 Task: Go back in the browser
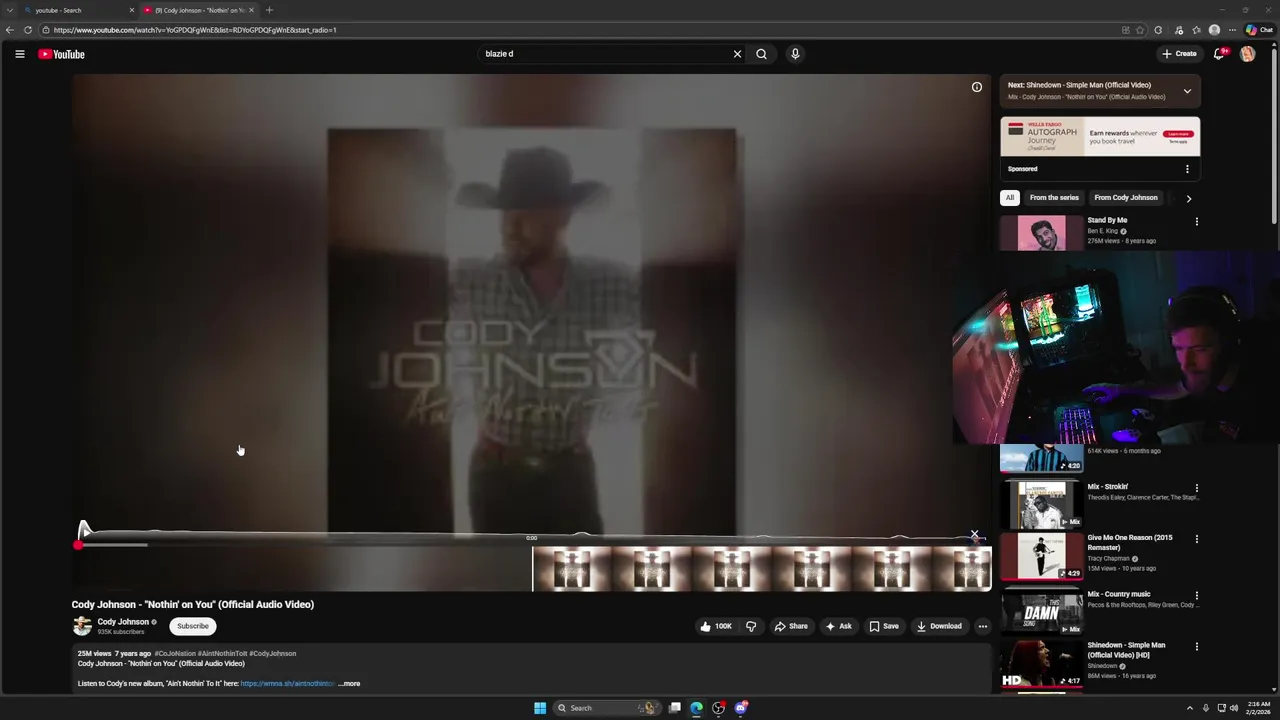coord(10,30)
